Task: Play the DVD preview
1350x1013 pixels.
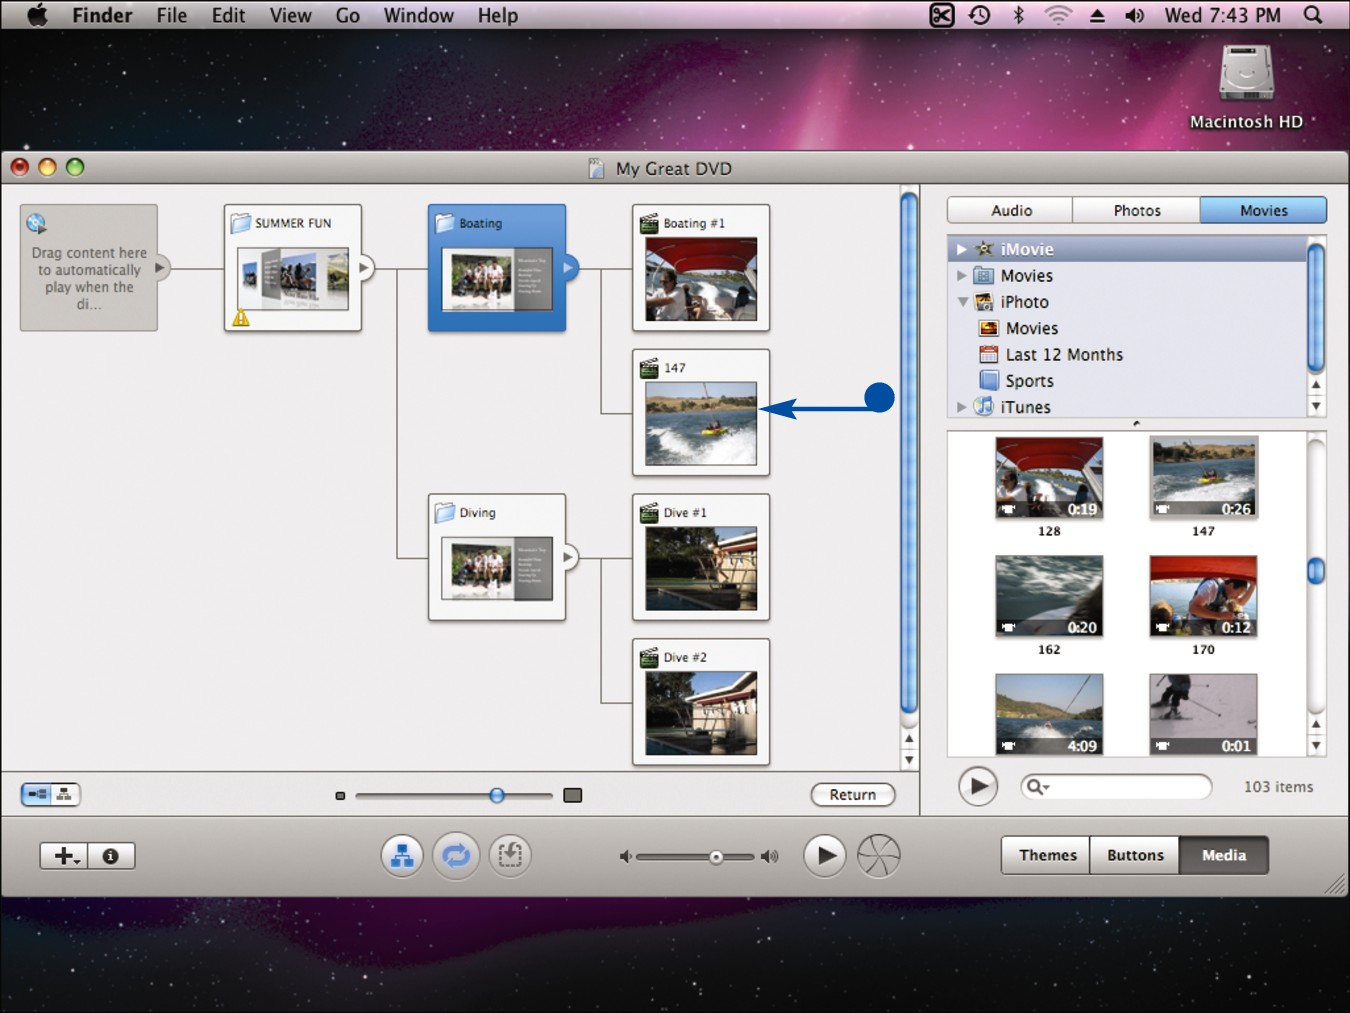Action: click(x=825, y=856)
